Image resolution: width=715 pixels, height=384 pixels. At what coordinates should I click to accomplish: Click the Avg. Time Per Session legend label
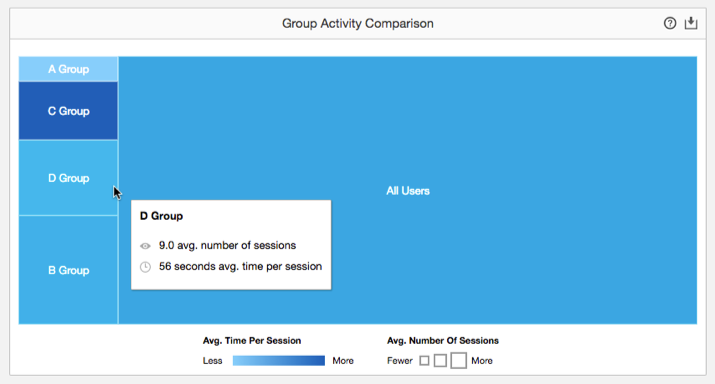click(x=252, y=341)
